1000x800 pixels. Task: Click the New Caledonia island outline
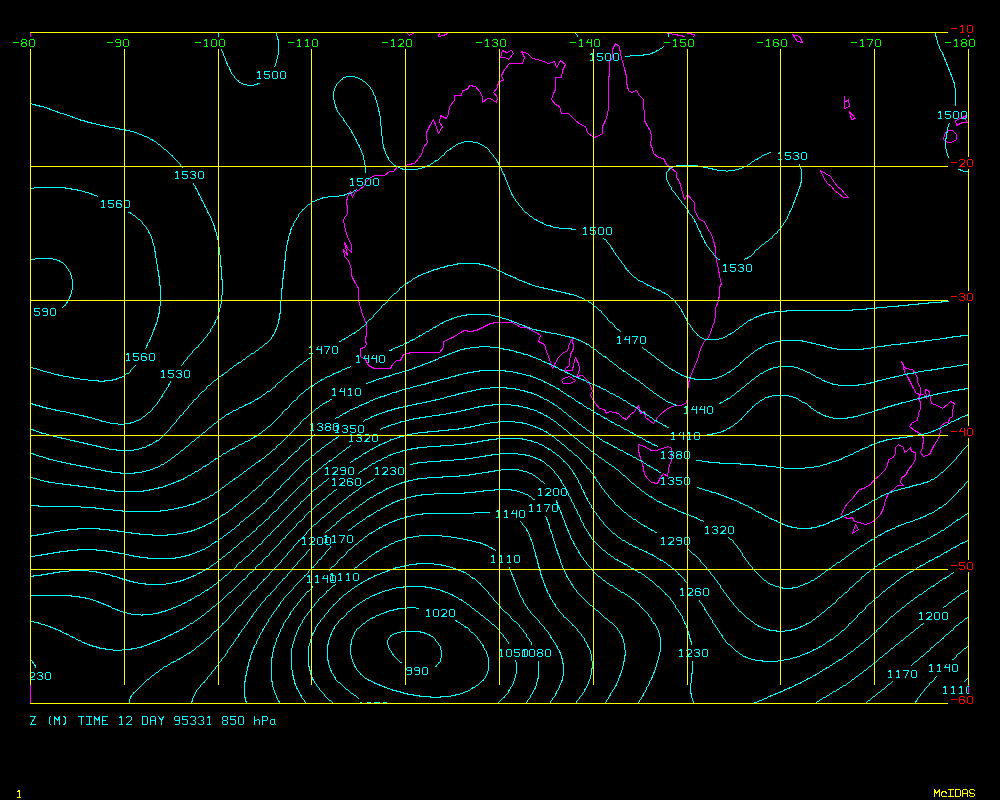coord(833,184)
